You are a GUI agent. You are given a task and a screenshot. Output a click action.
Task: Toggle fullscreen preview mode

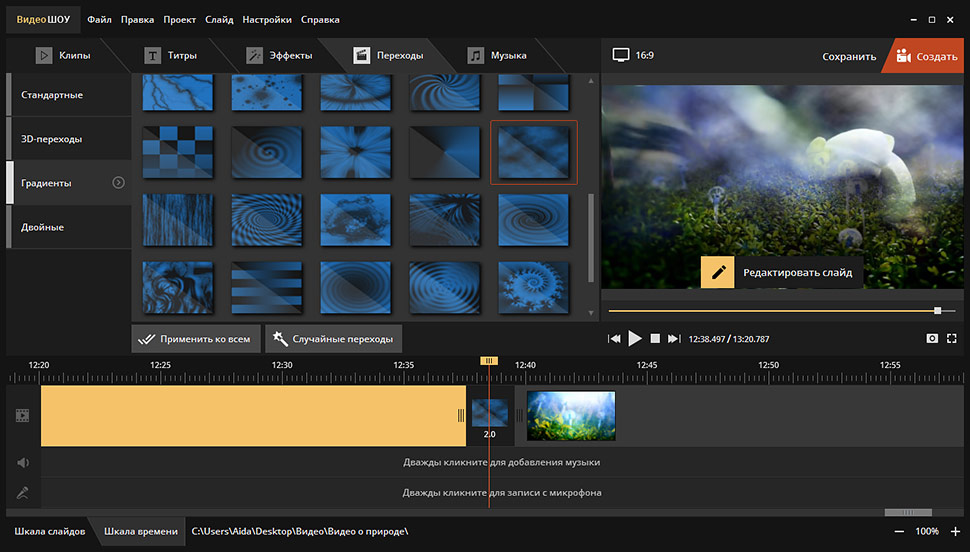[x=952, y=339]
